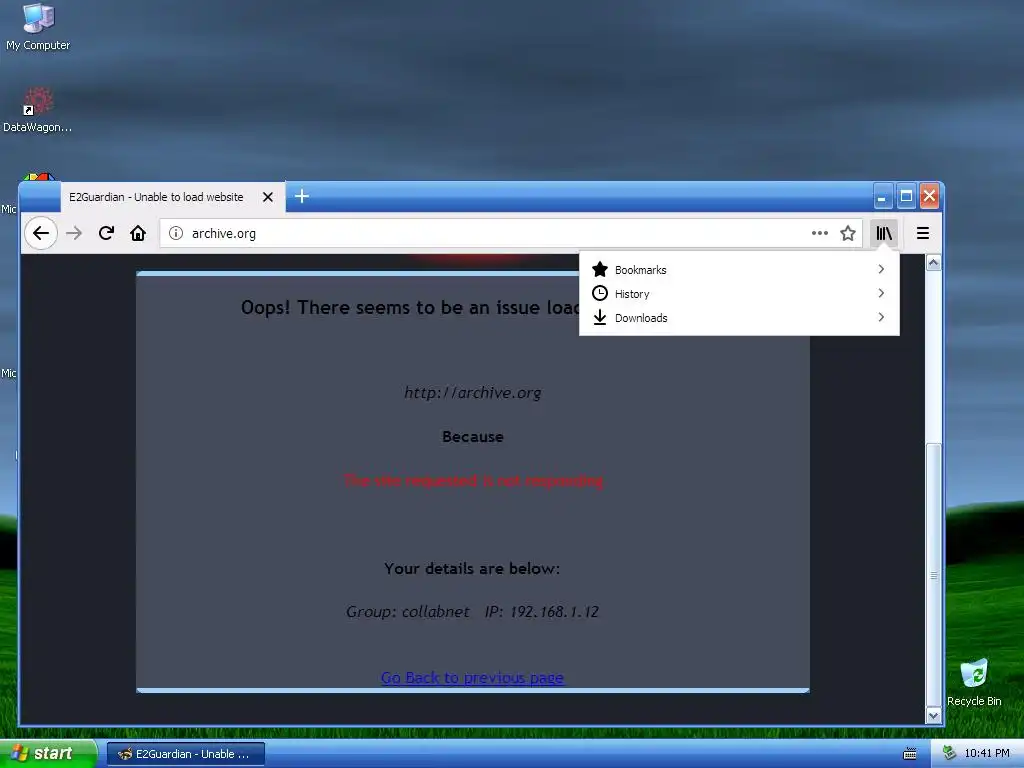Click the red site not responding message
Image resolution: width=1024 pixels, height=768 pixels.
click(x=473, y=481)
